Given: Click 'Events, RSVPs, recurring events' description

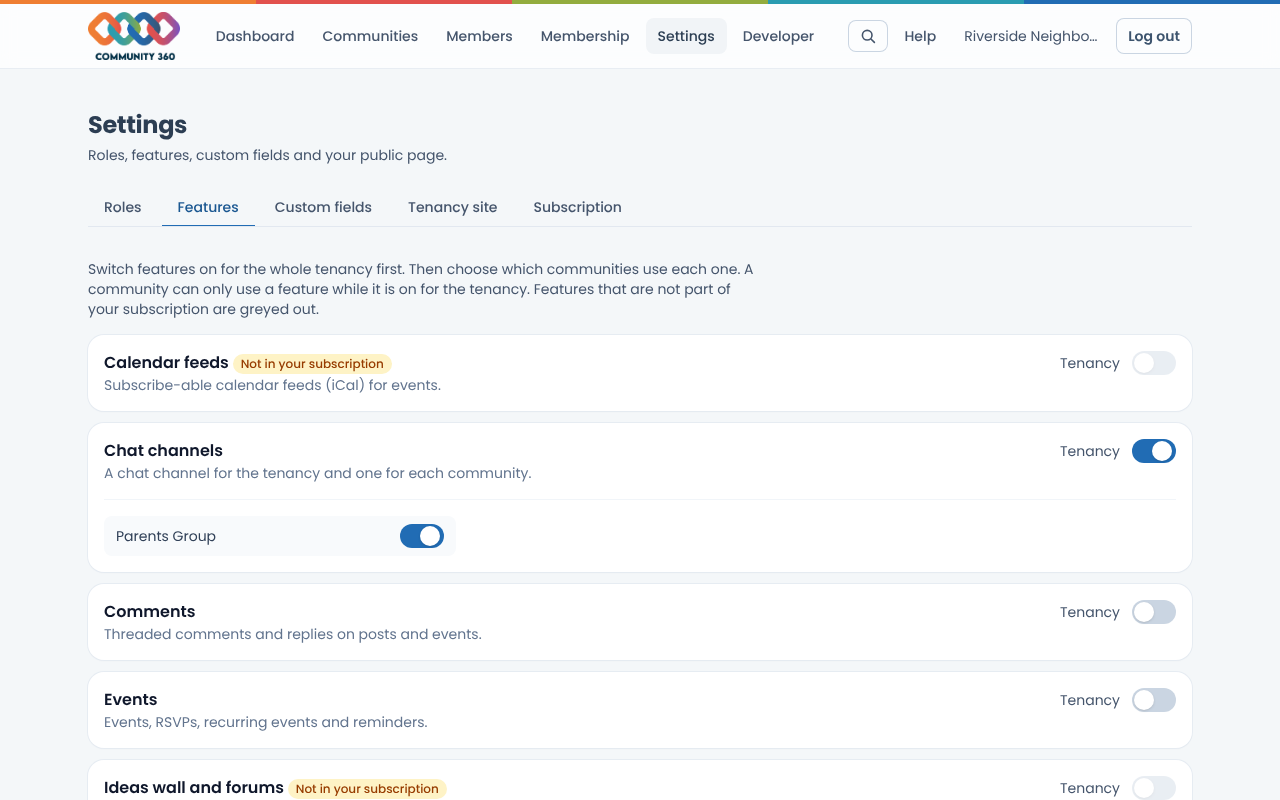Looking at the screenshot, I should click(266, 722).
